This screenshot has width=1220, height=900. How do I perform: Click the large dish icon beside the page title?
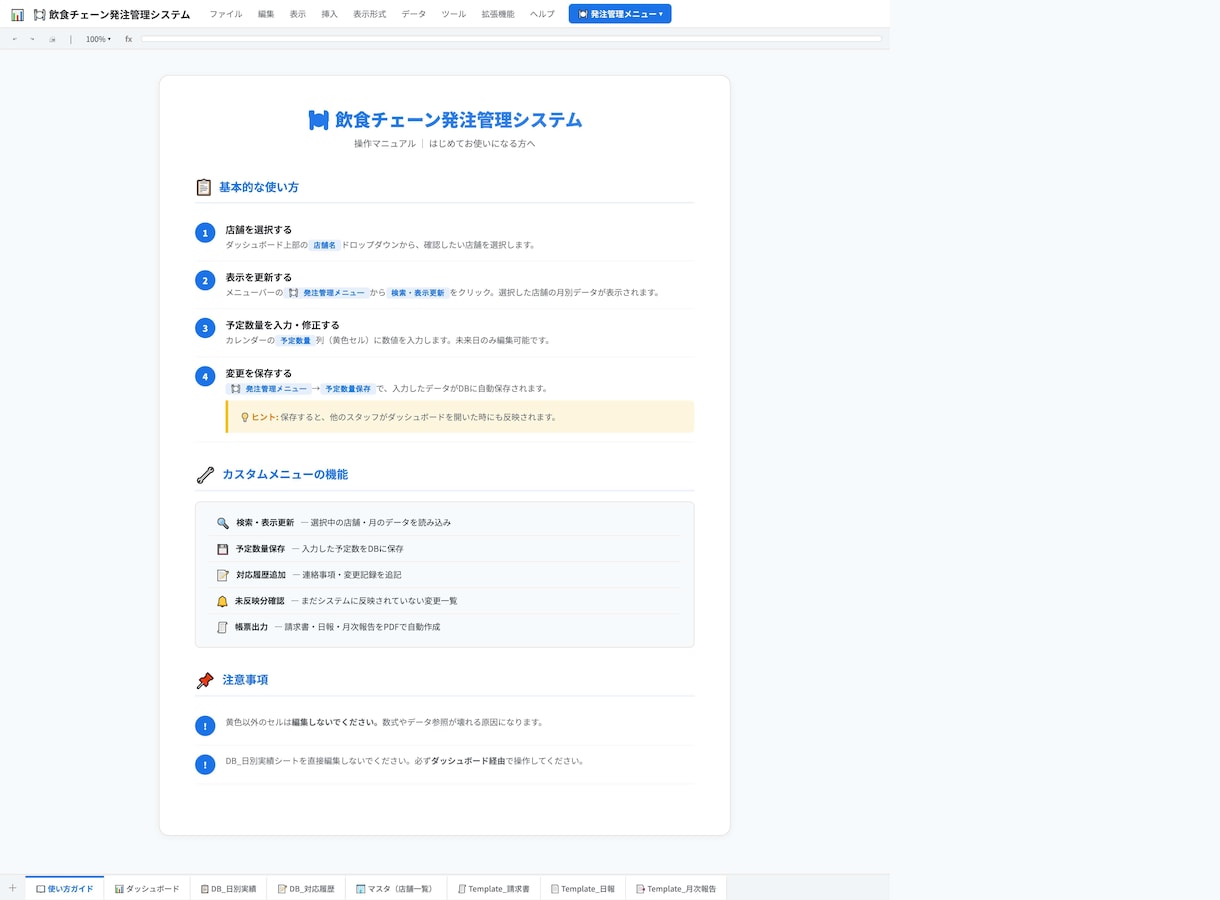[319, 120]
